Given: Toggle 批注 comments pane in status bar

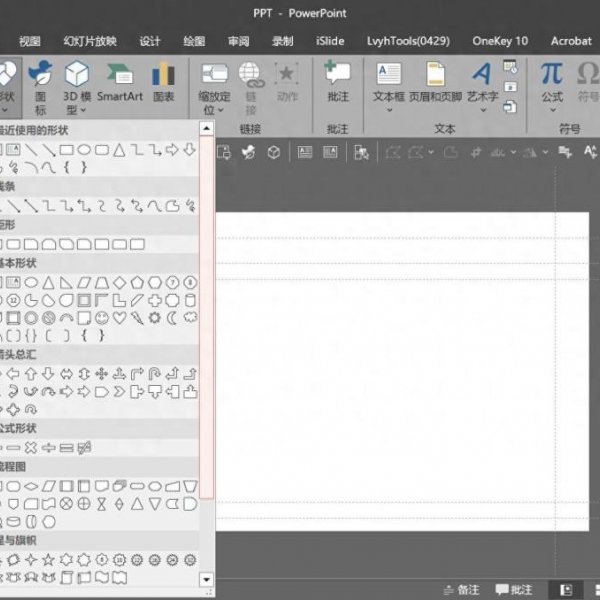Looking at the screenshot, I should 514,589.
